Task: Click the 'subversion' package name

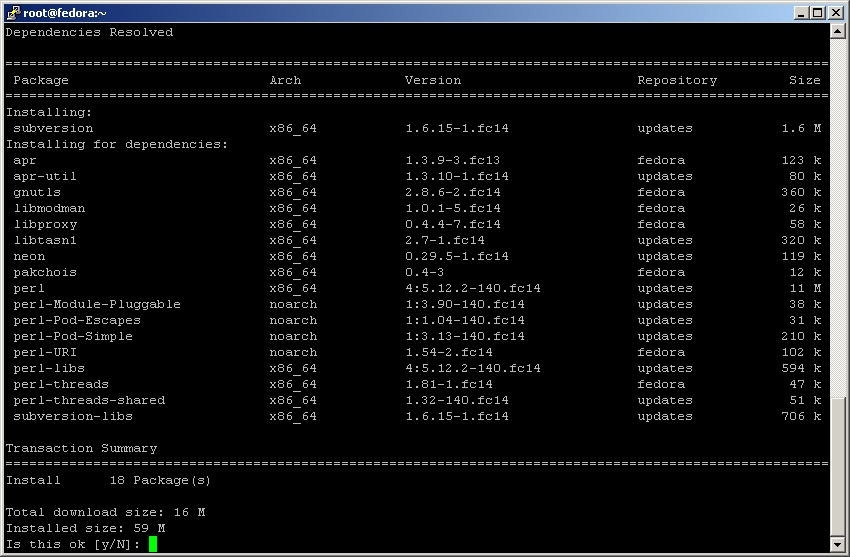Action: coord(53,128)
